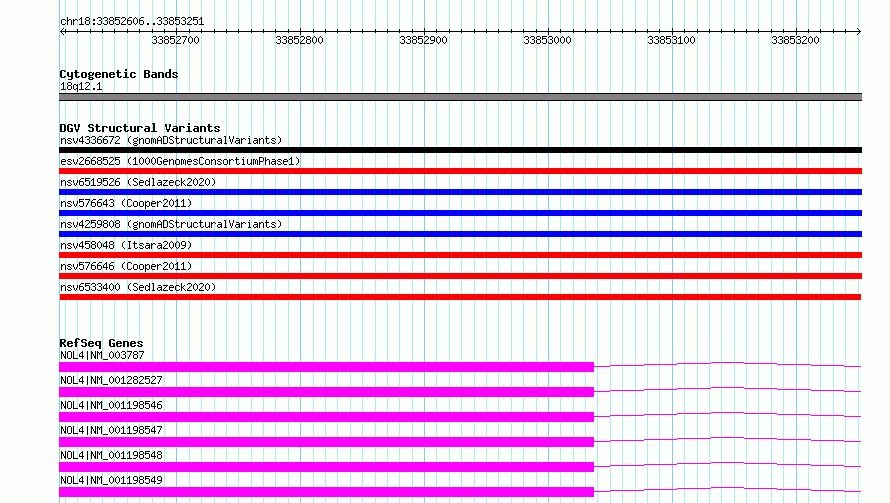
Task: Click ruler position 33852700
Action: (175, 40)
